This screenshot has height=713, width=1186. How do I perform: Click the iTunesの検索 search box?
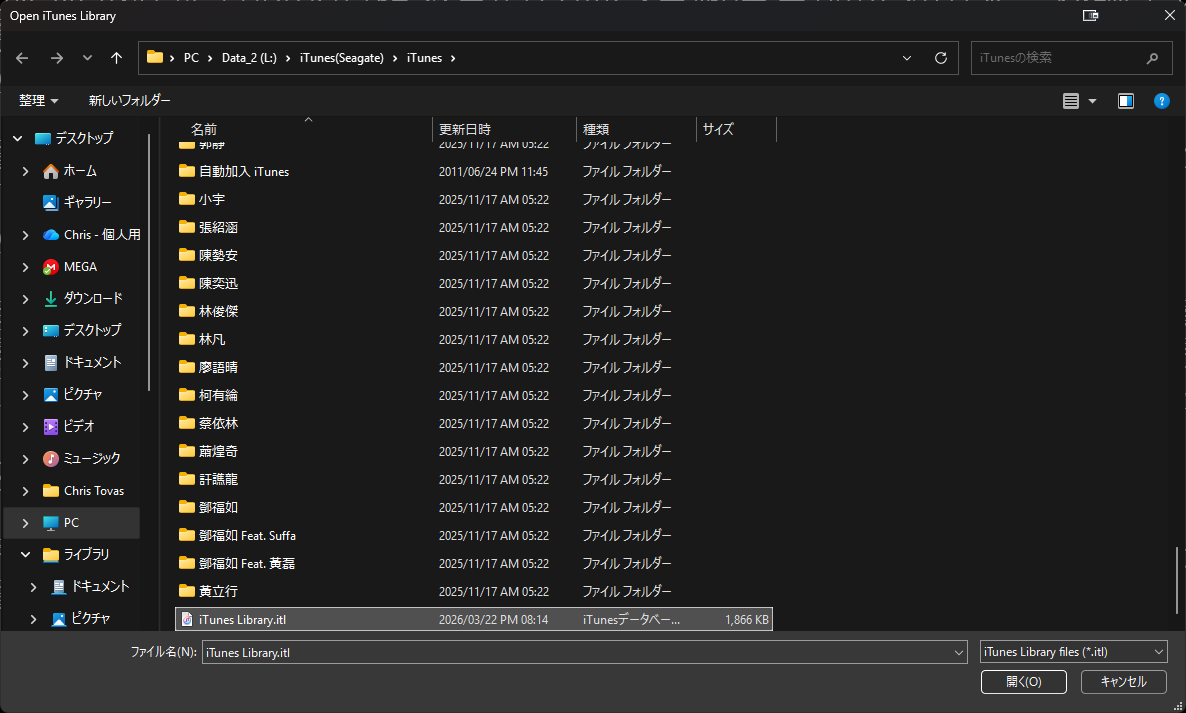[x=1071, y=58]
